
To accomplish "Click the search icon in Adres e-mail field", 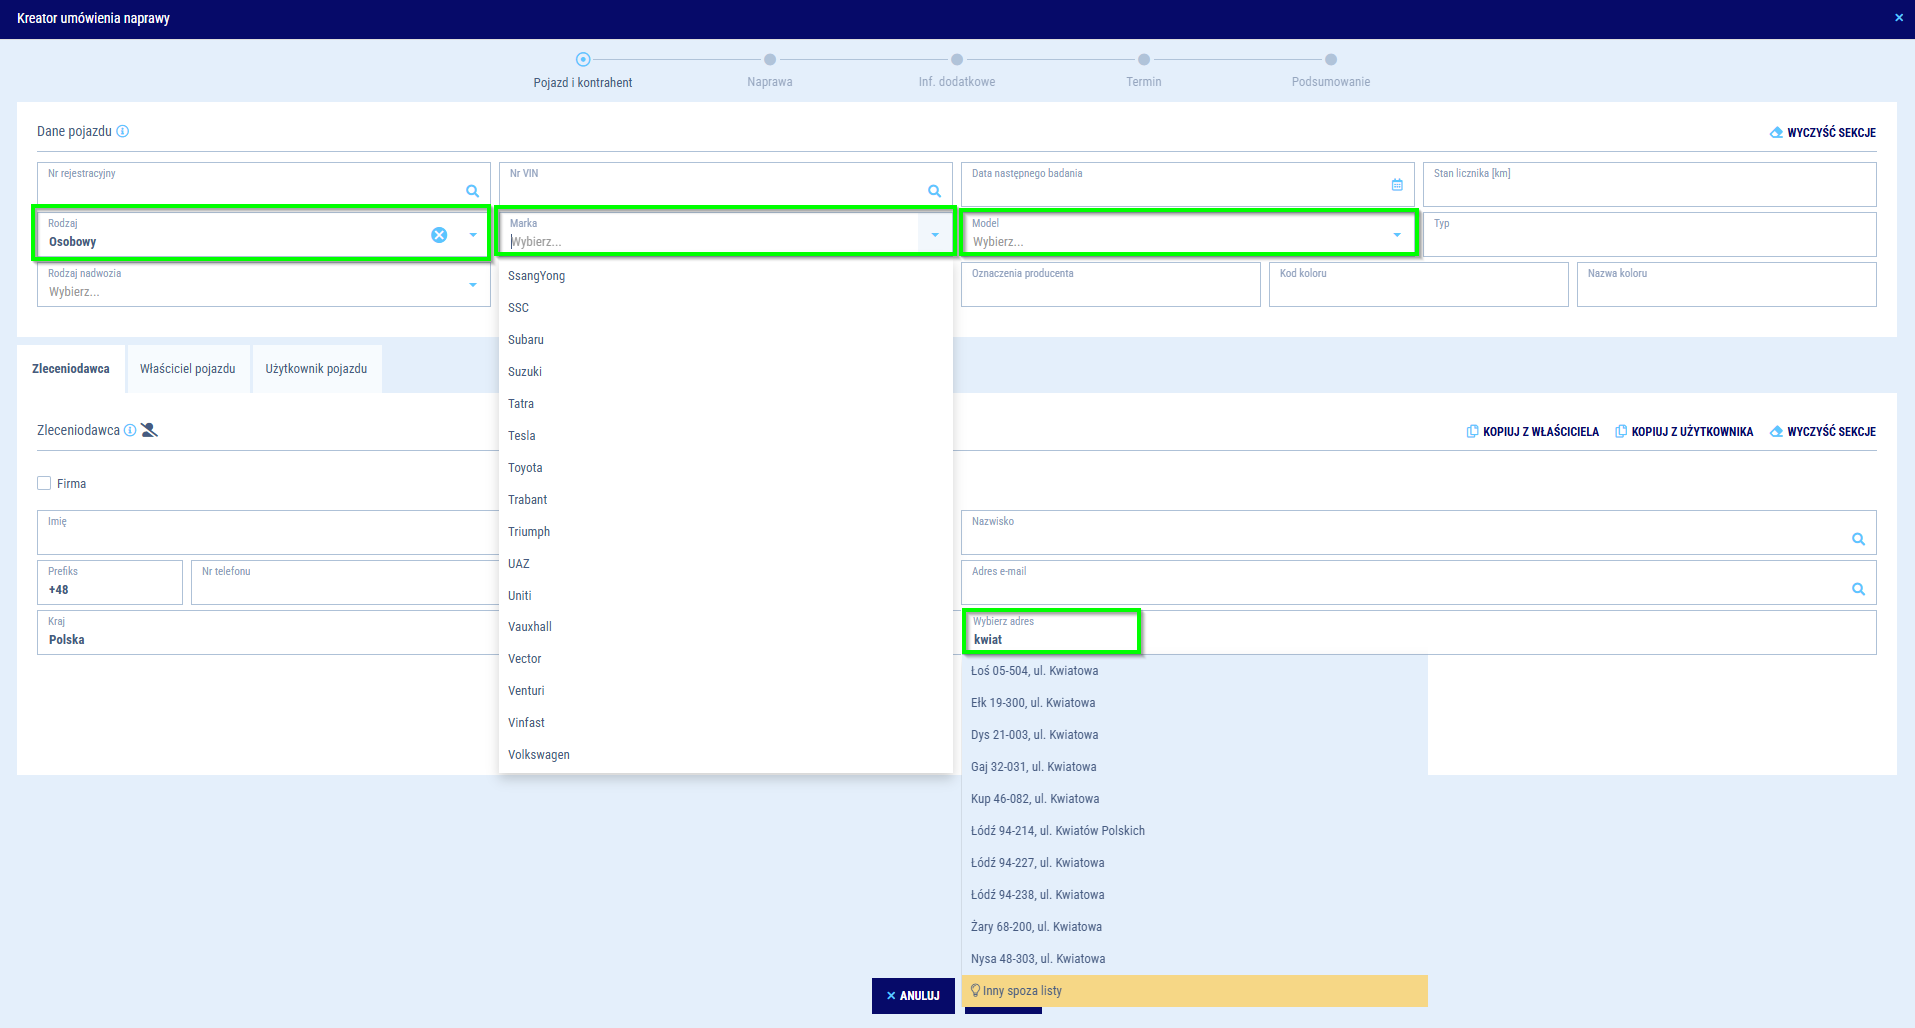I will 1858,589.
